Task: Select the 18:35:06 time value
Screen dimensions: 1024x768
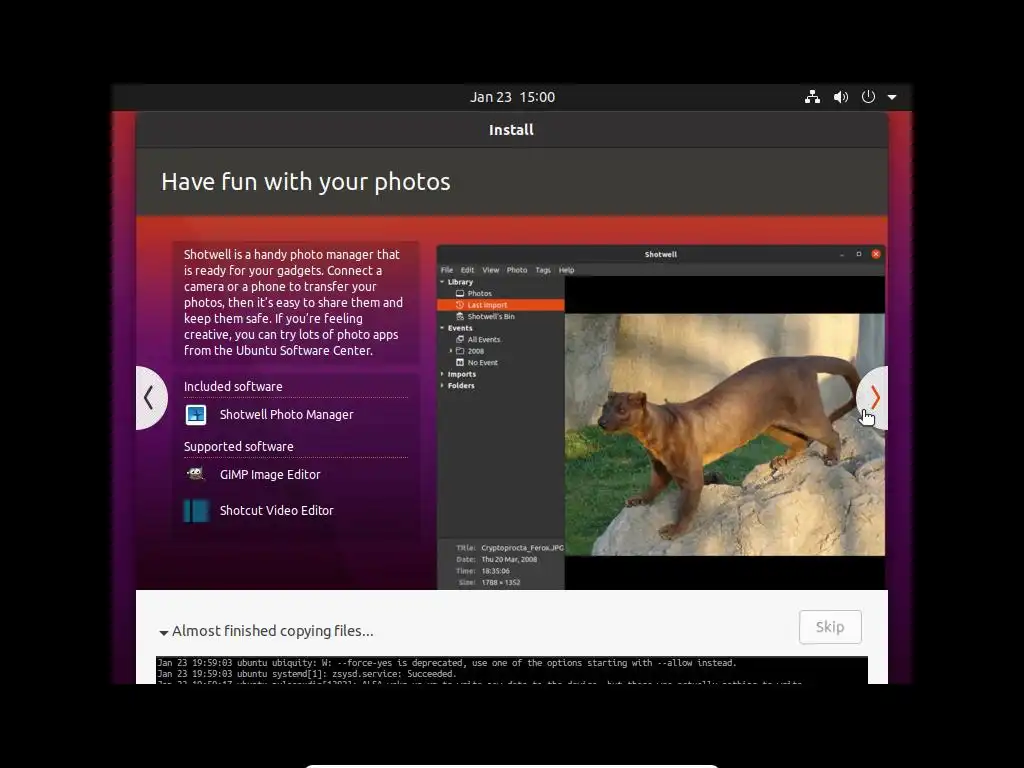Action: 496,571
